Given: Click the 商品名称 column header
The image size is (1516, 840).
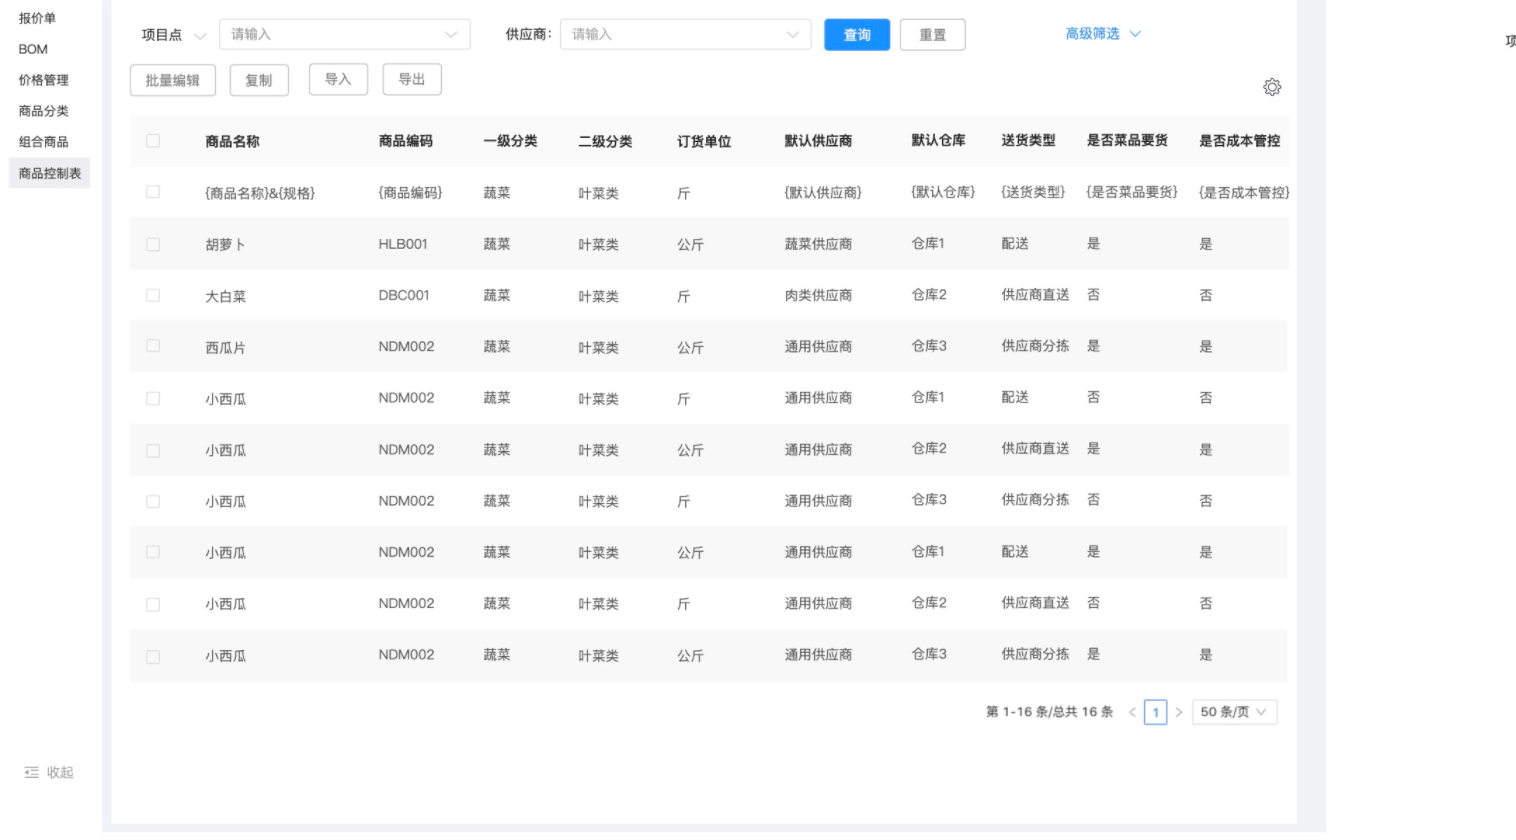Looking at the screenshot, I should point(232,141).
